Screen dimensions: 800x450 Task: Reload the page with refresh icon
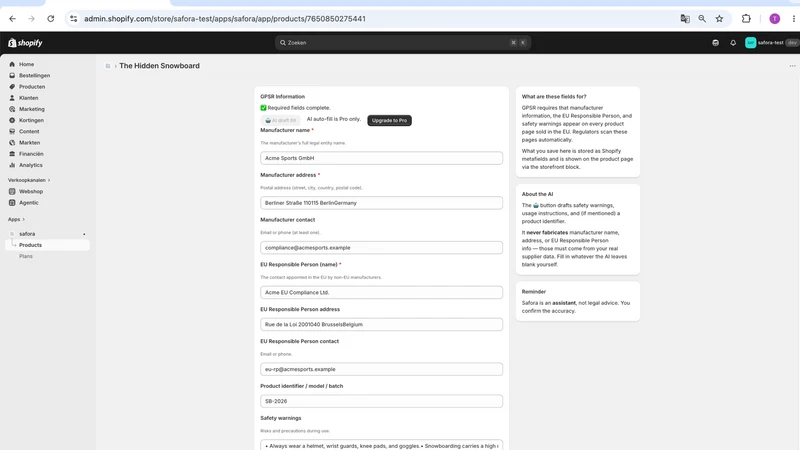point(51,19)
